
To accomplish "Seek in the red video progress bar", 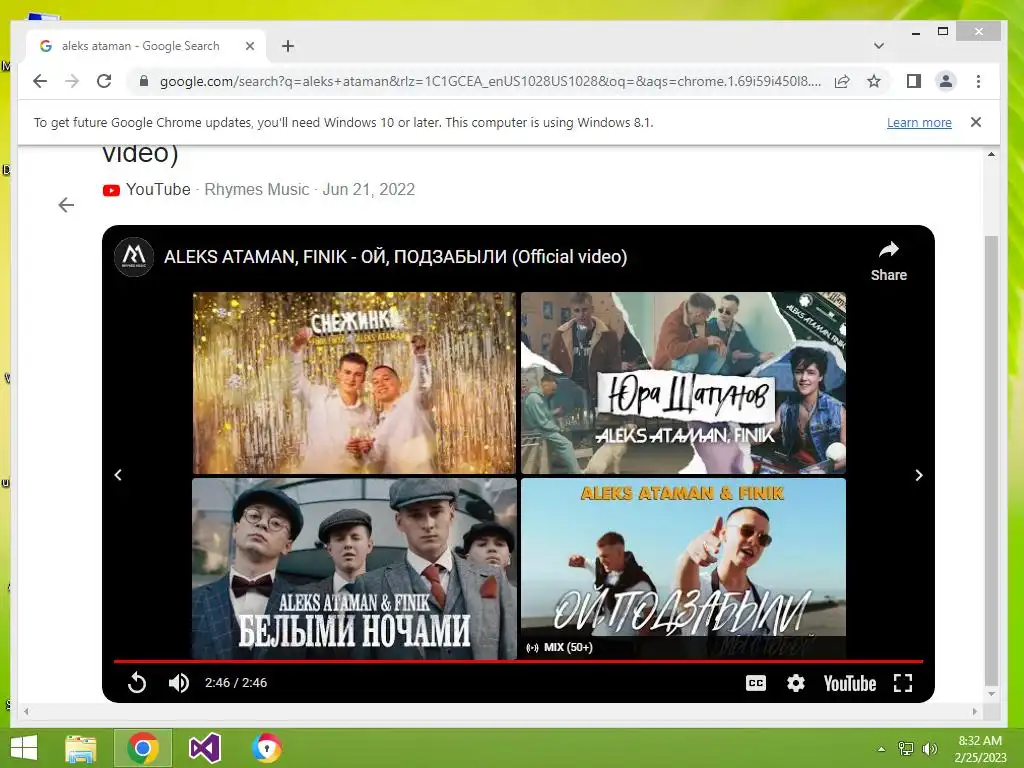I will 518,662.
